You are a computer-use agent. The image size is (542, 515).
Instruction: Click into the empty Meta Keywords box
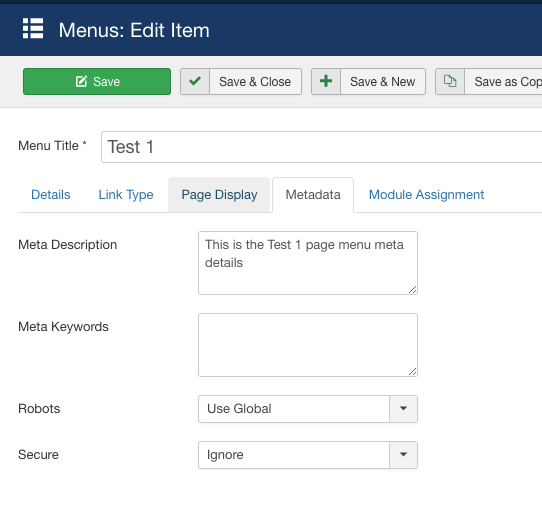308,345
